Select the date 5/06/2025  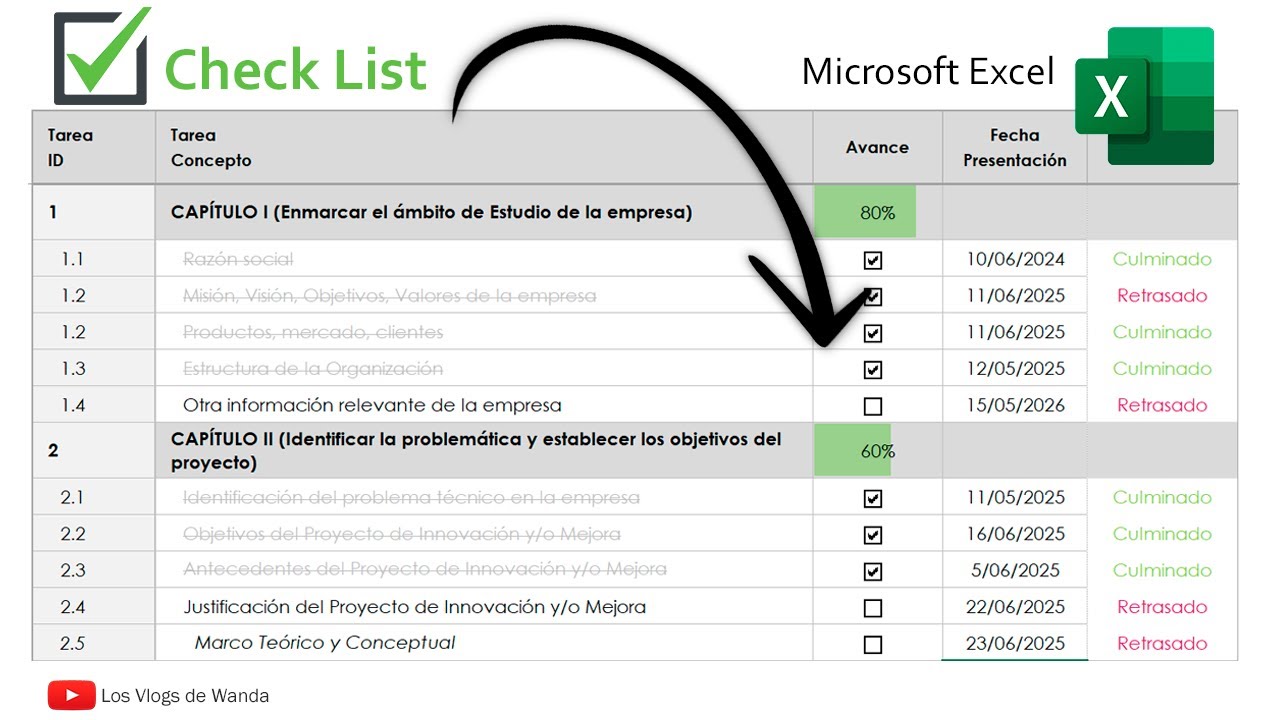coord(1015,570)
